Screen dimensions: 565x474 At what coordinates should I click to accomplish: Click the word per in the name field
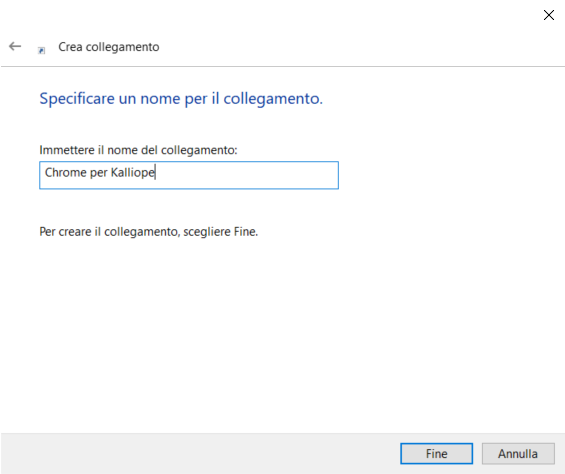click(99, 173)
